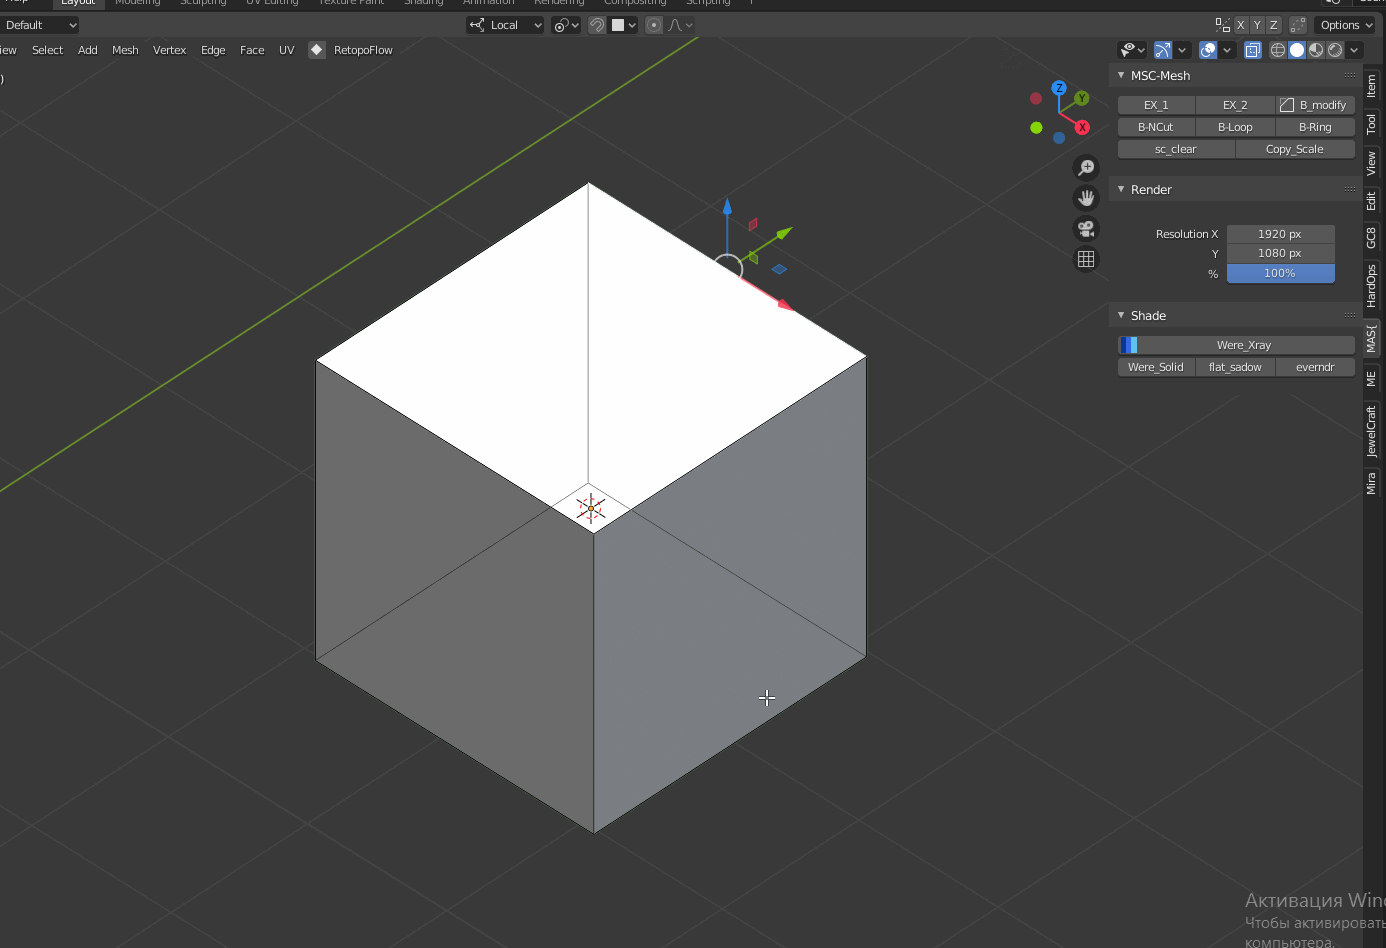Click the red X axis on the navigation gizmo

(1082, 127)
